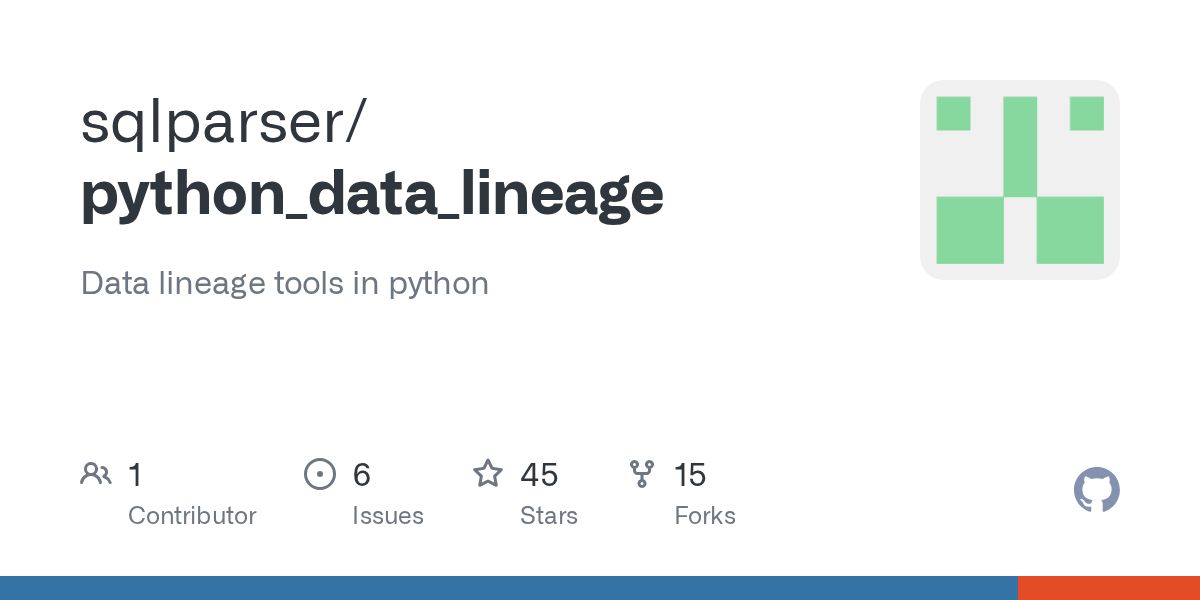The height and width of the screenshot is (600, 1200).
Task: Click the fork count number 15
Action: [689, 474]
